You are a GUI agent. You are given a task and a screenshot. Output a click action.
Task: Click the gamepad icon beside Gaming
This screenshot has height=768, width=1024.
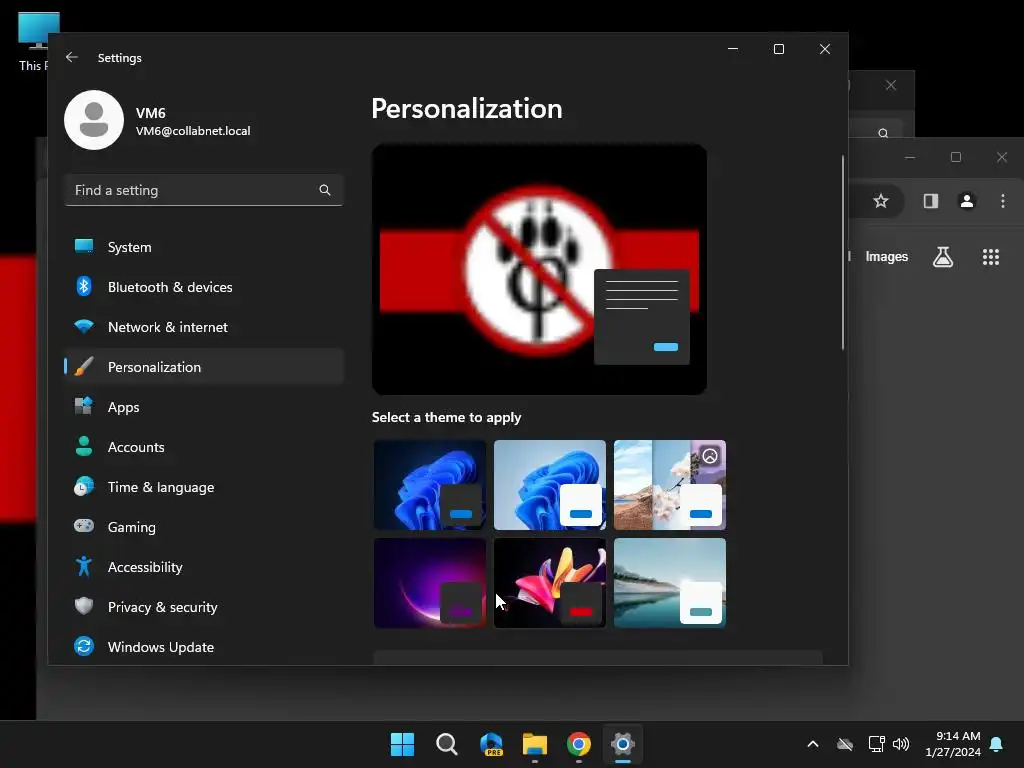(x=84, y=526)
